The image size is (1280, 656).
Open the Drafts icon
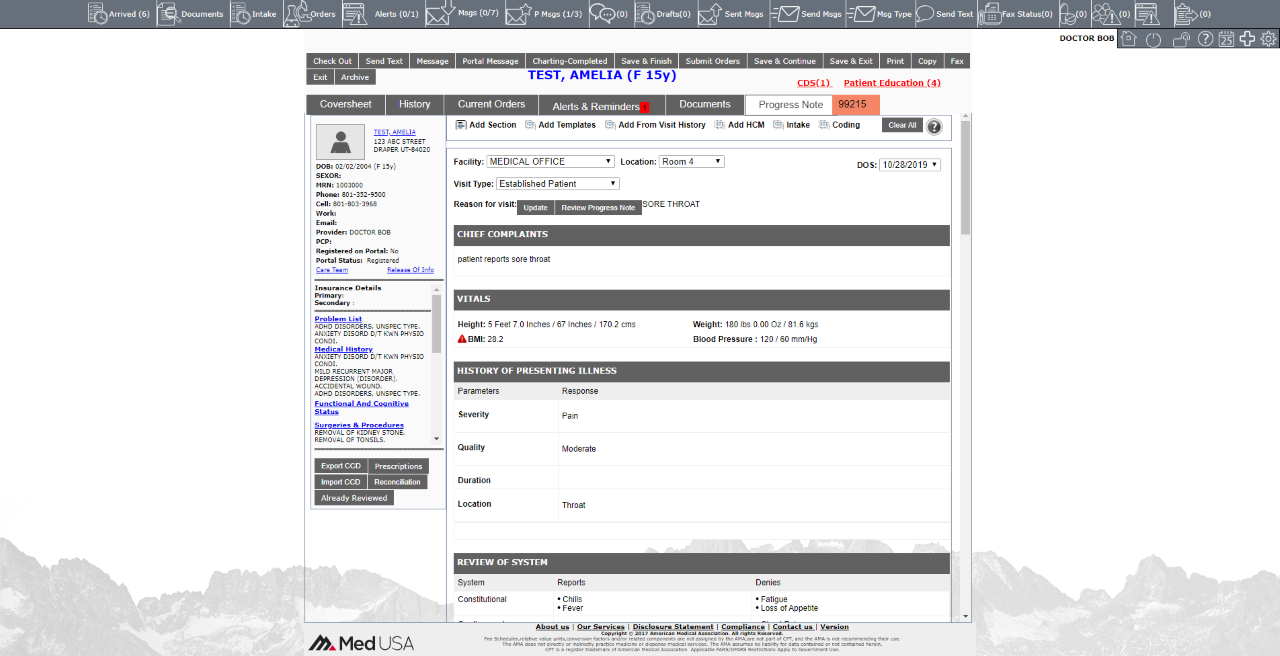coord(655,14)
